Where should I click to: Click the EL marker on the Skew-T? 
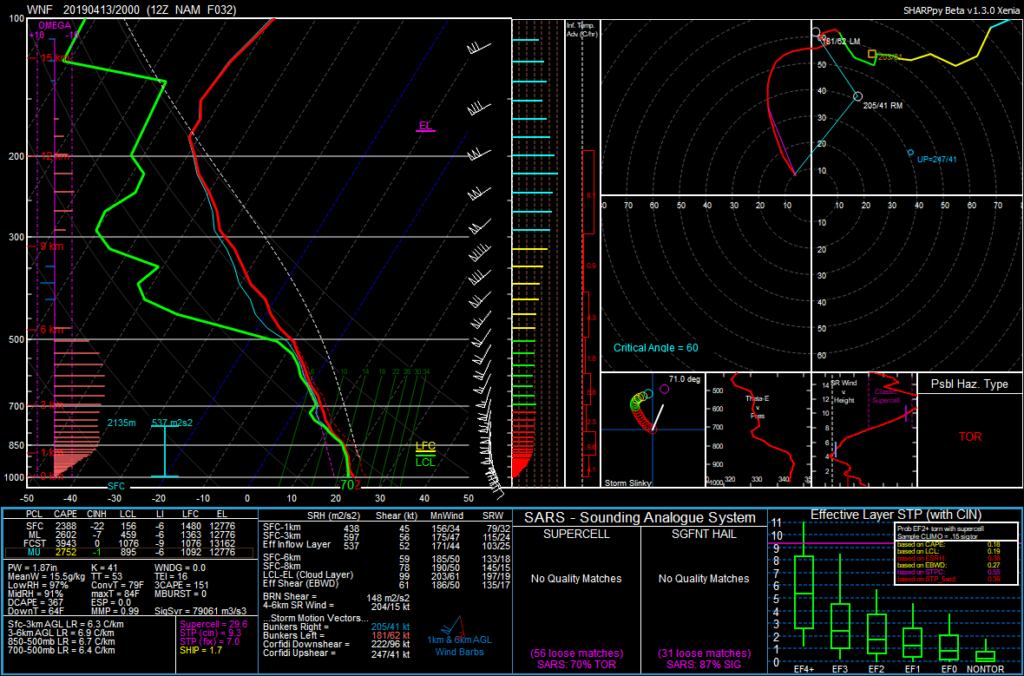pos(425,126)
